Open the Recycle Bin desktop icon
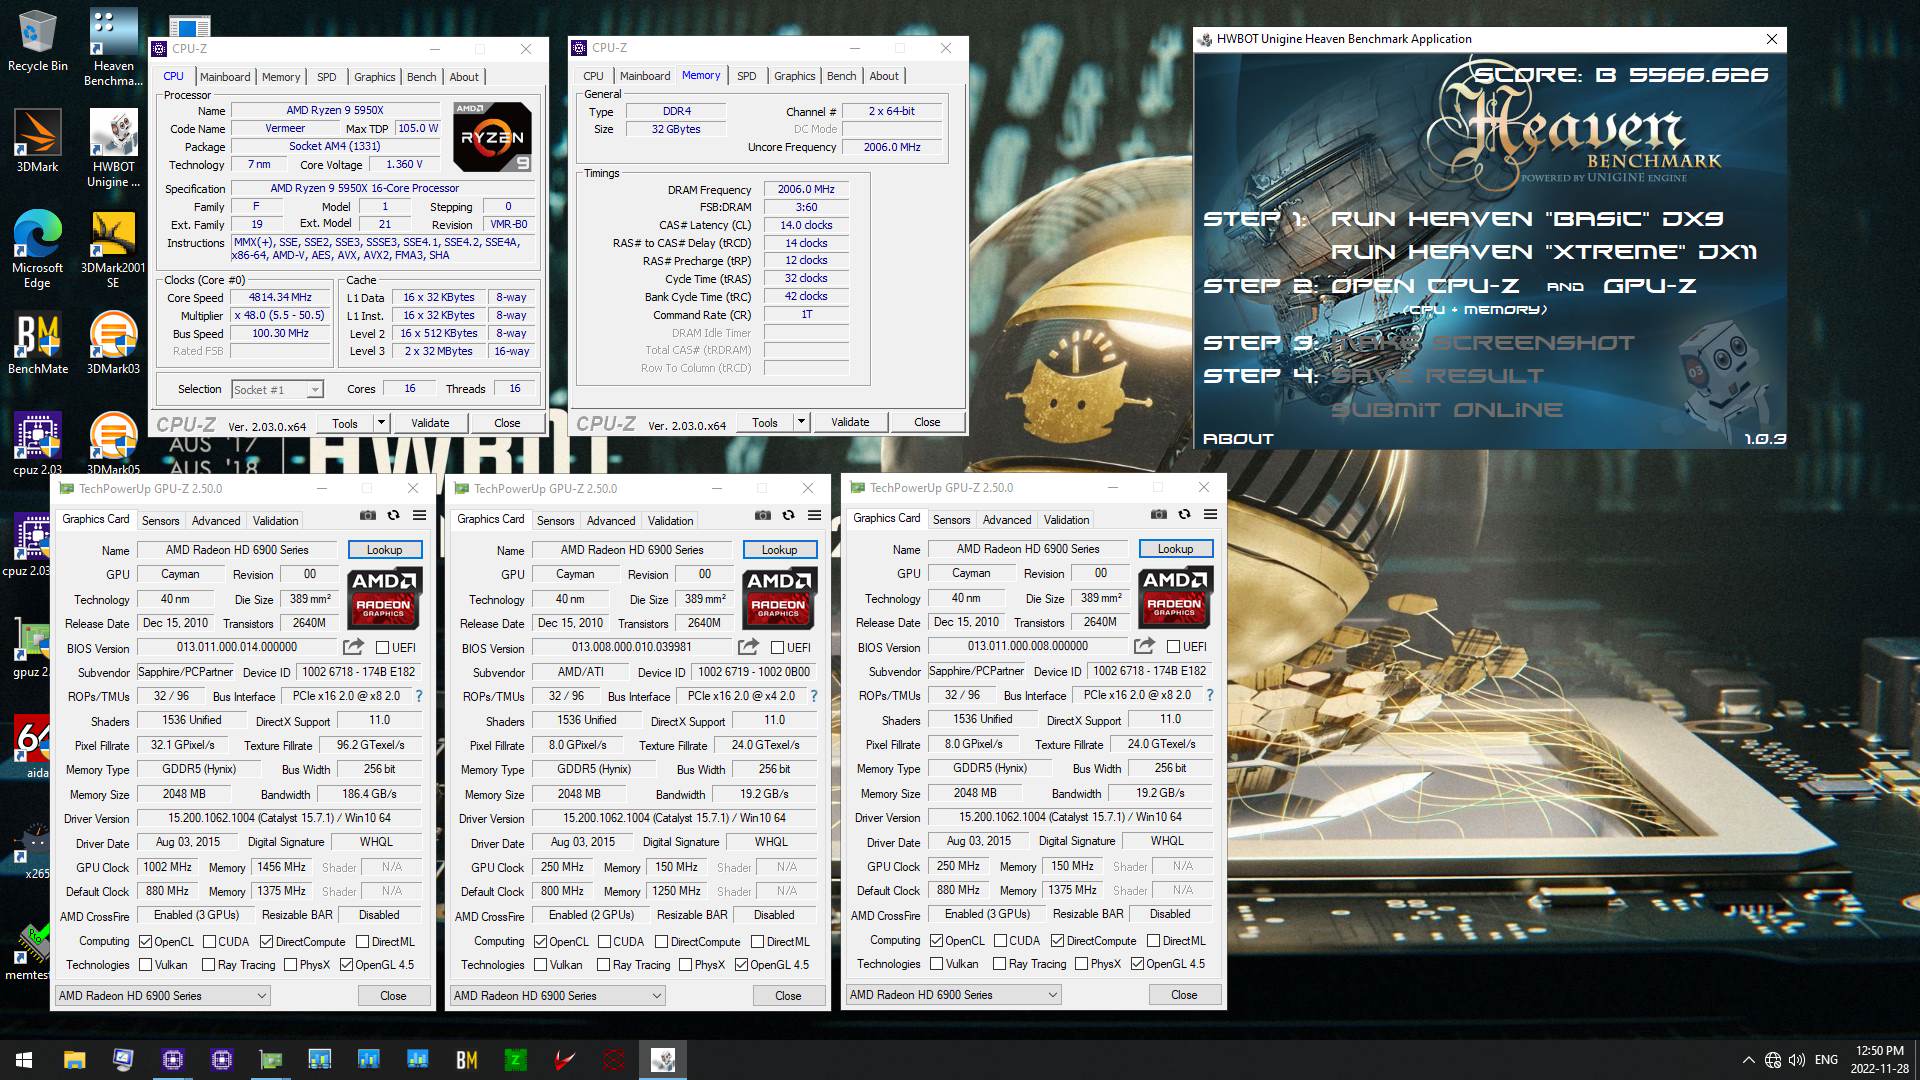Screen dimensions: 1920x1080 point(38,40)
